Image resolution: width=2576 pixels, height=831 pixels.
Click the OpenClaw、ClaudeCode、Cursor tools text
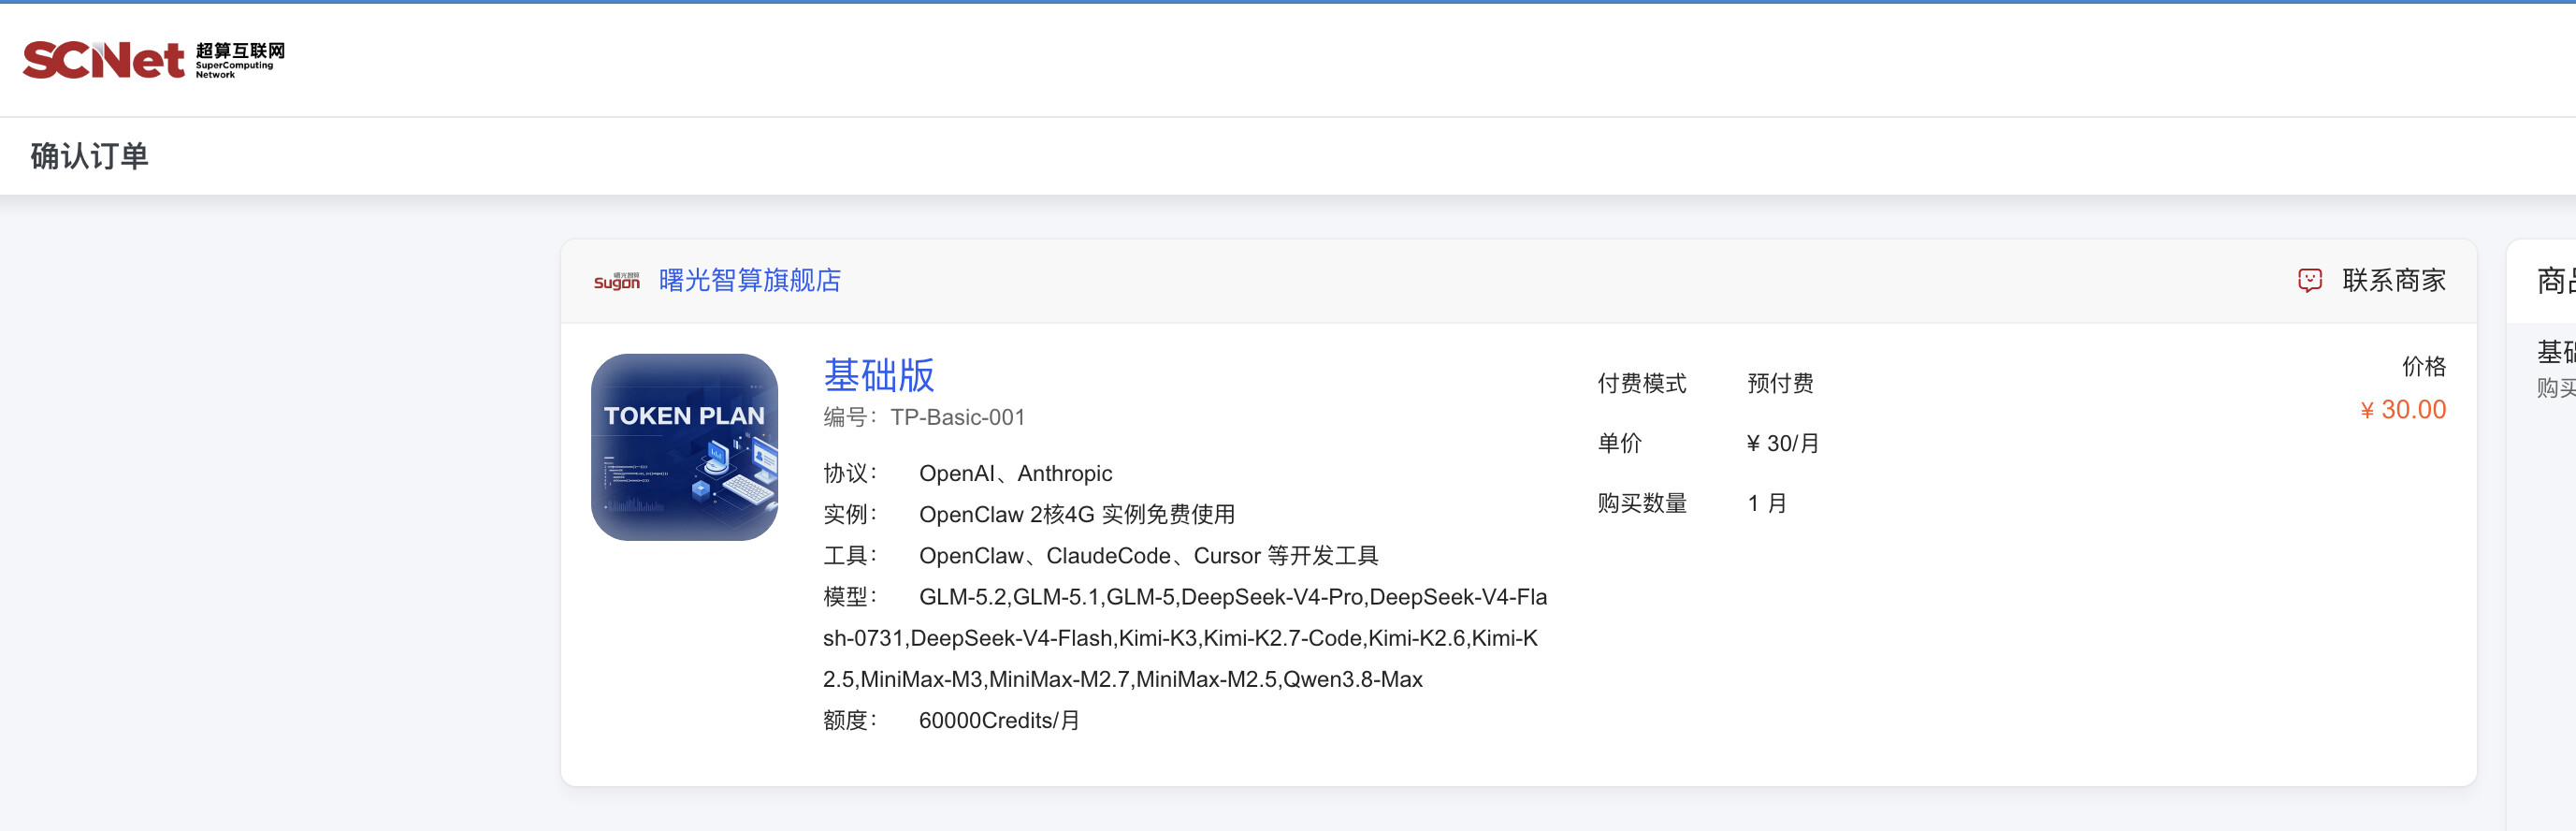(1148, 555)
